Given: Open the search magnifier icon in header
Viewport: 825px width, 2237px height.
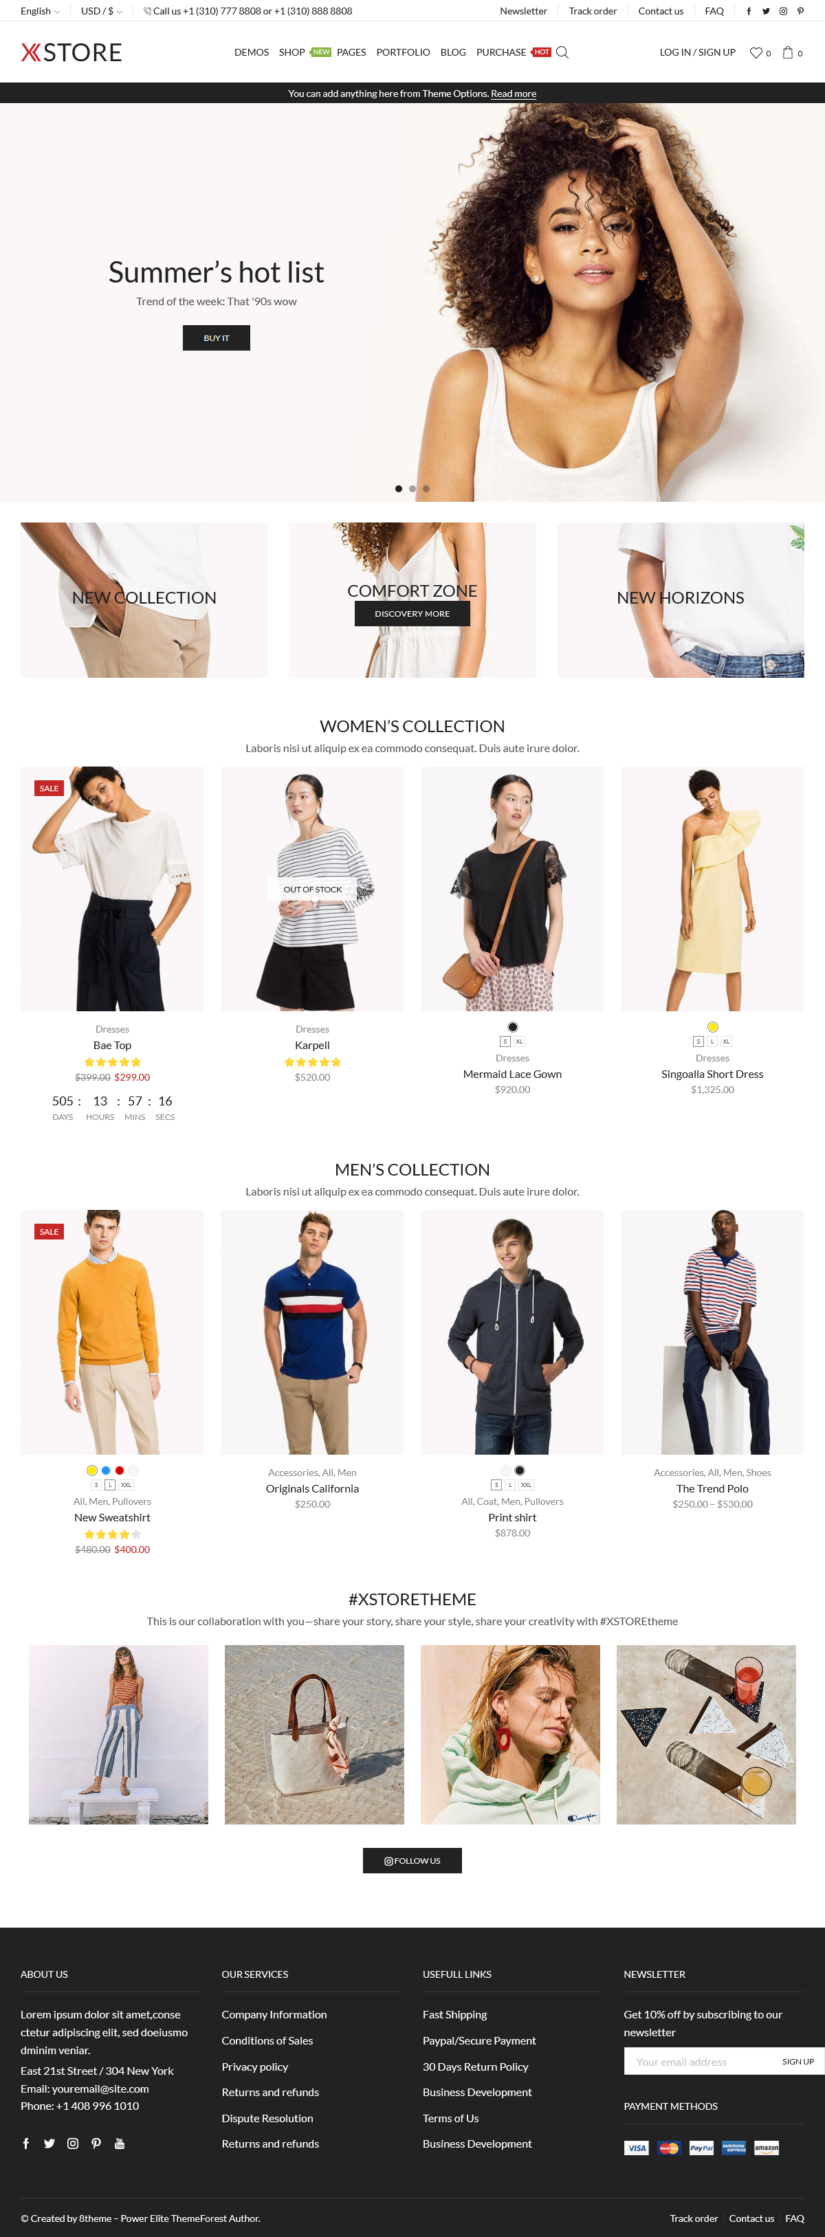Looking at the screenshot, I should 562,52.
